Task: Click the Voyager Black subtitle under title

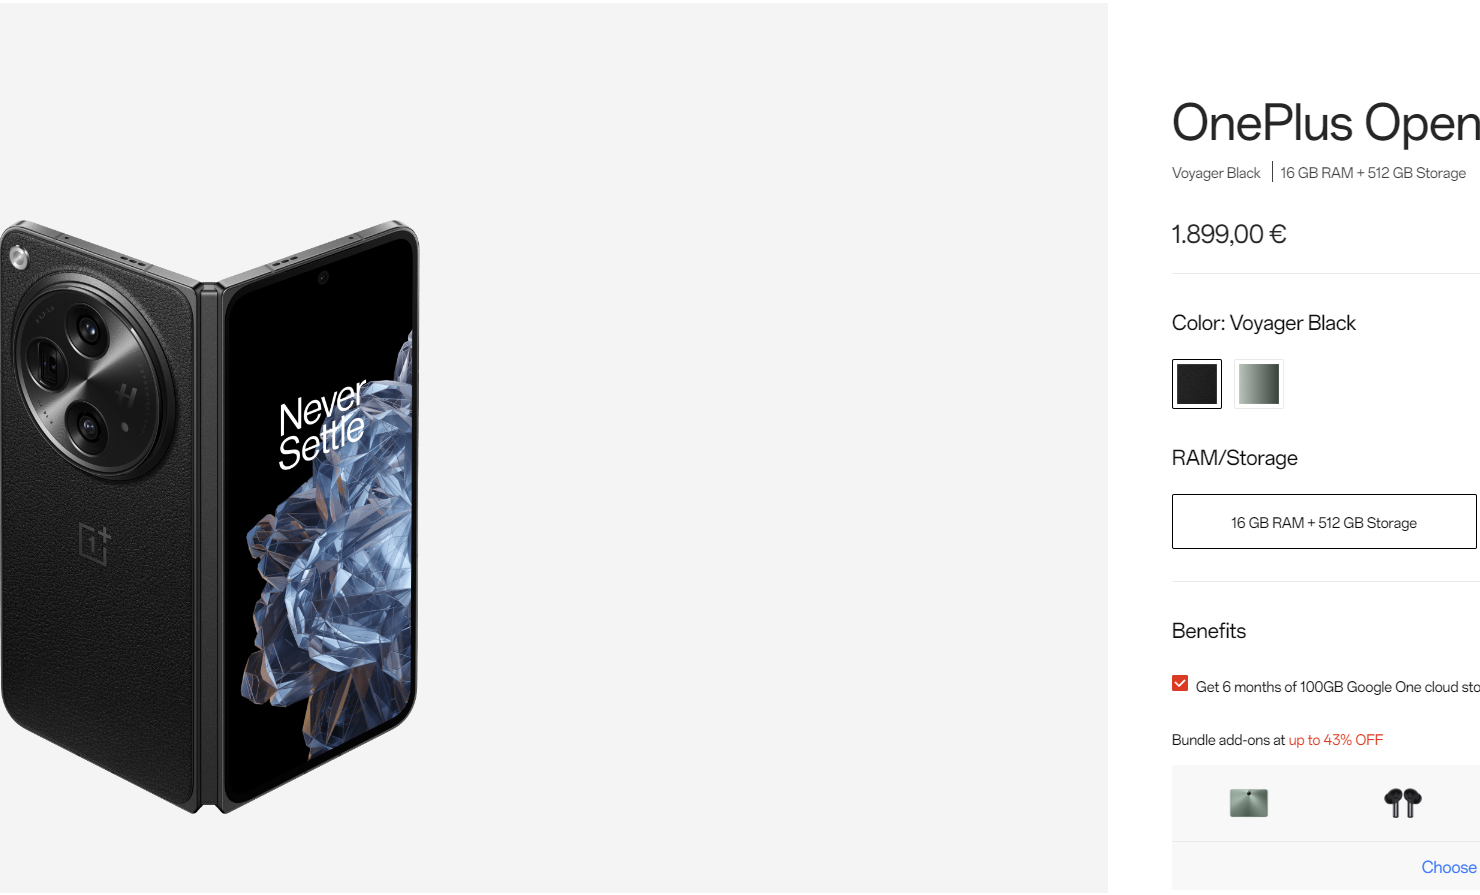Action: pyautogui.click(x=1216, y=173)
